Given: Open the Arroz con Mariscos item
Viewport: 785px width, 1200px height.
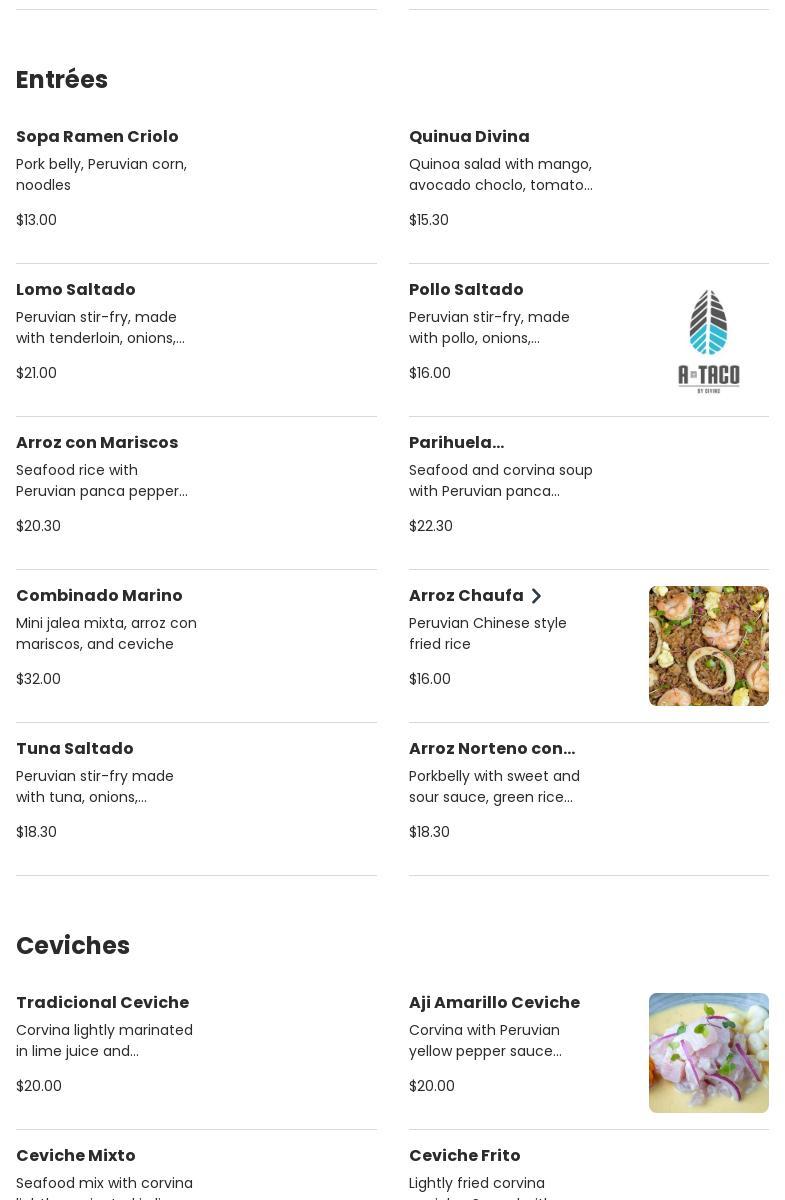Looking at the screenshot, I should coord(97,443).
